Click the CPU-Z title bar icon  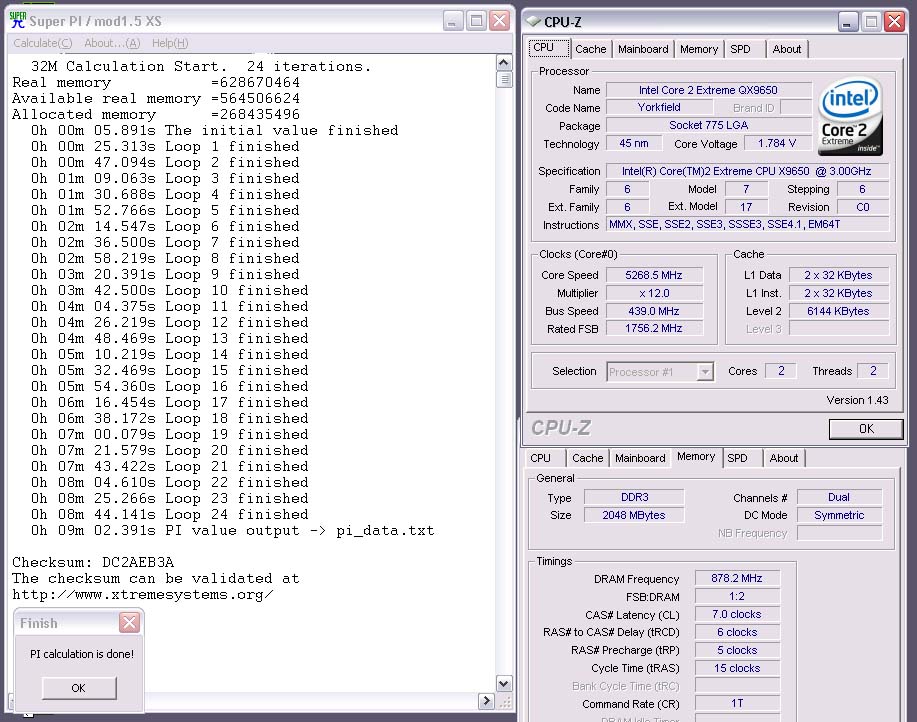[x=533, y=21]
